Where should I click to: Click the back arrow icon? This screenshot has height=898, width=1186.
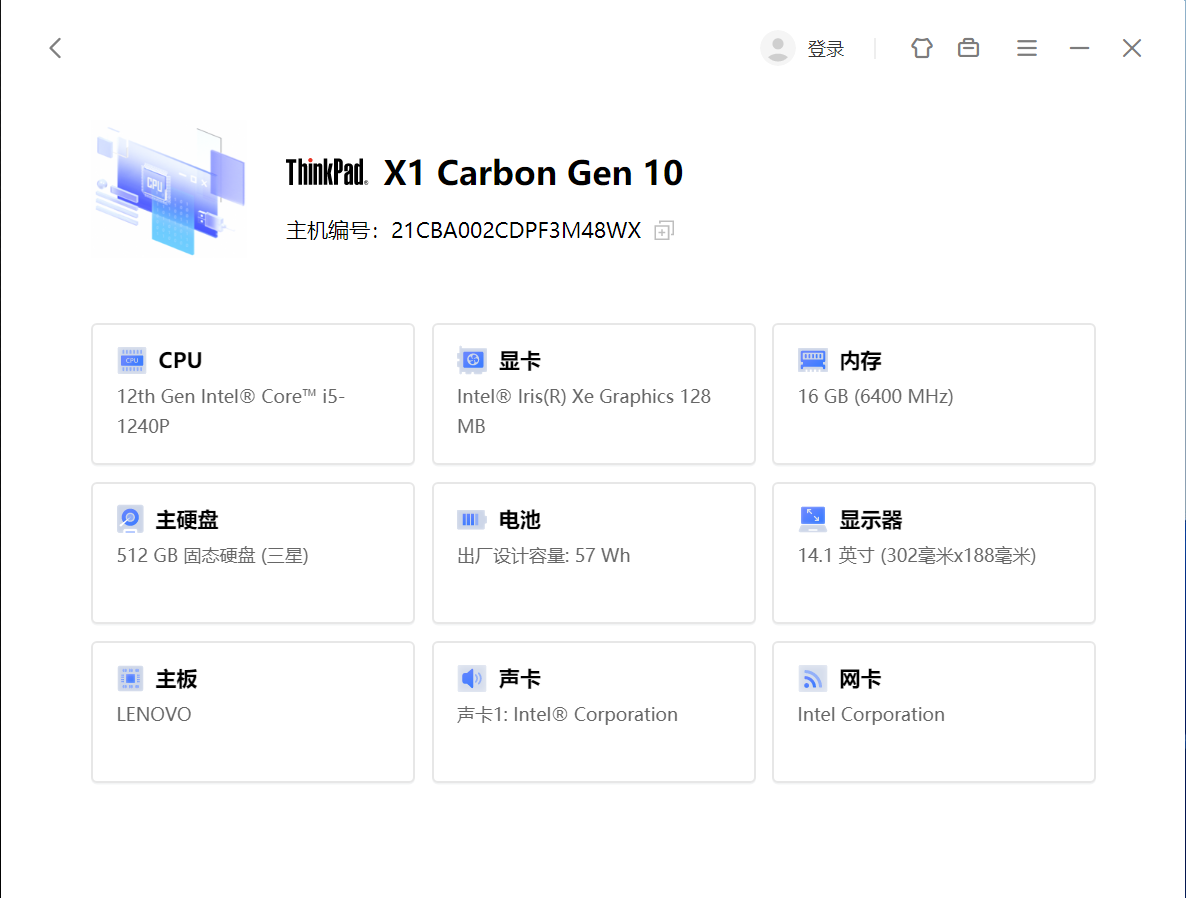pos(56,48)
